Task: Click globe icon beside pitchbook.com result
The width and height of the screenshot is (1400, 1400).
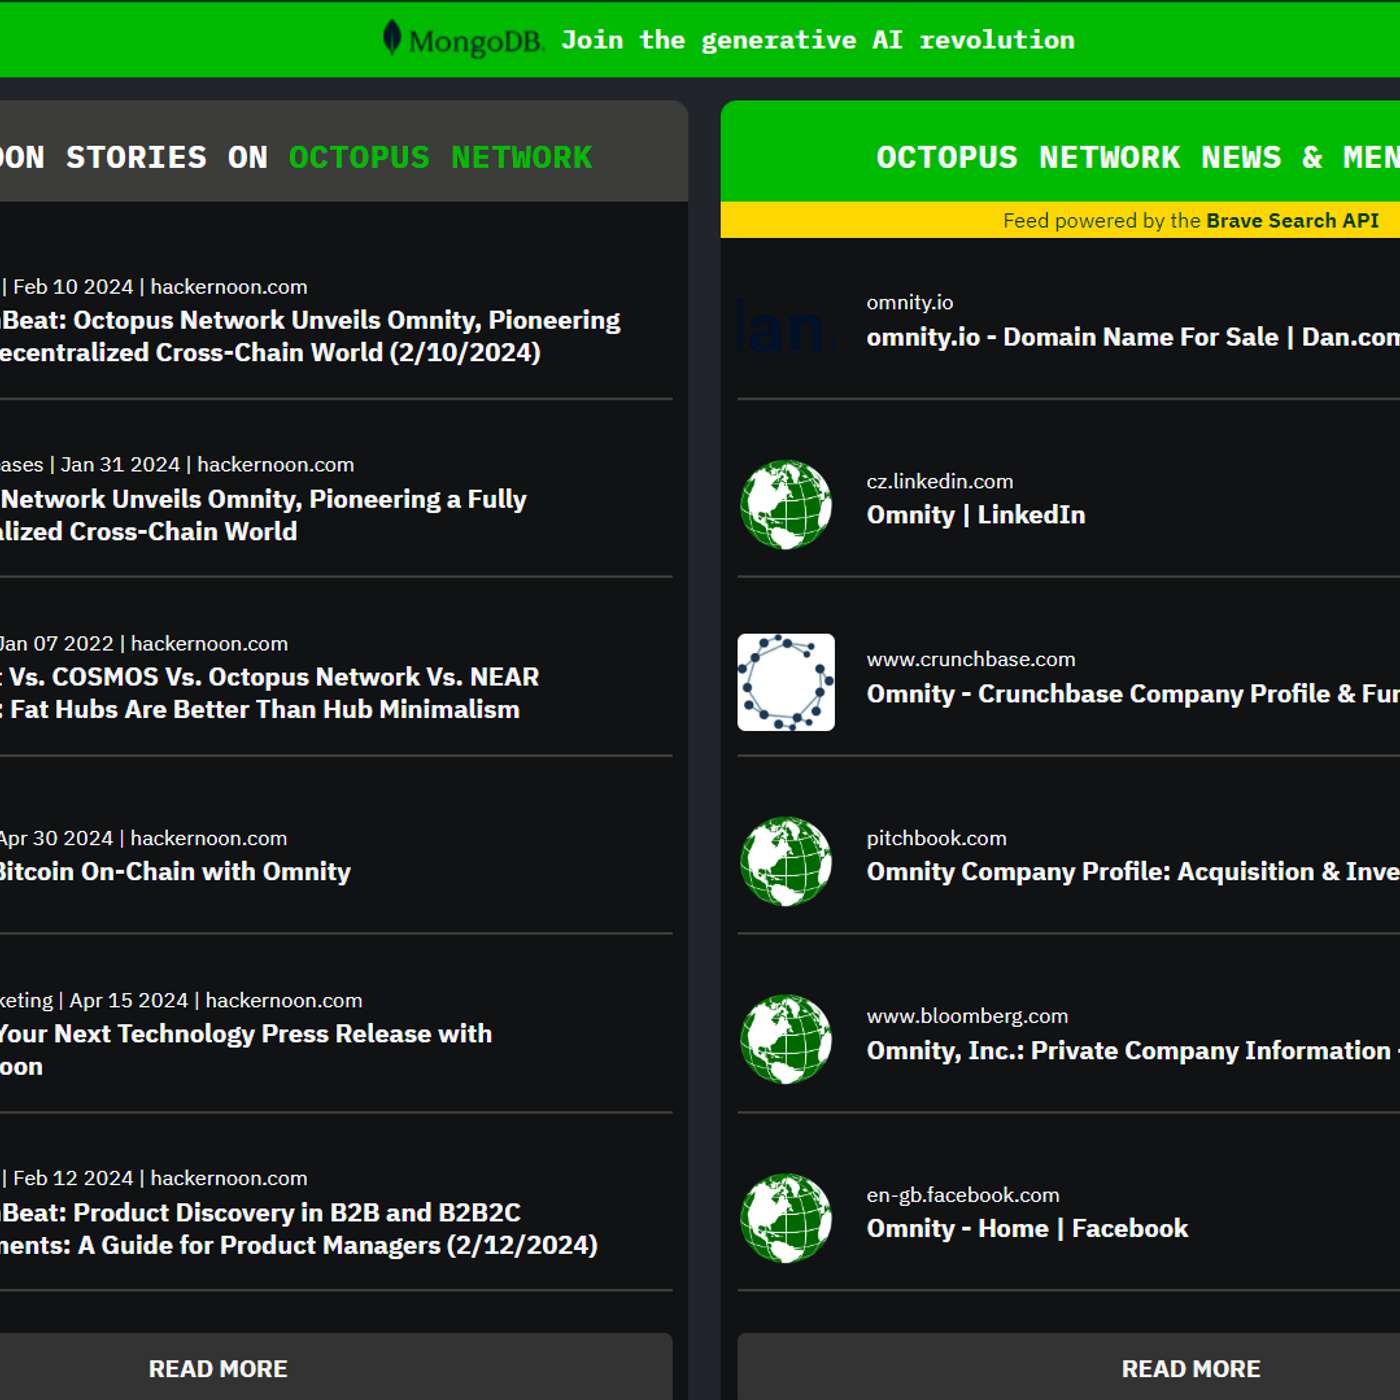Action: point(785,861)
